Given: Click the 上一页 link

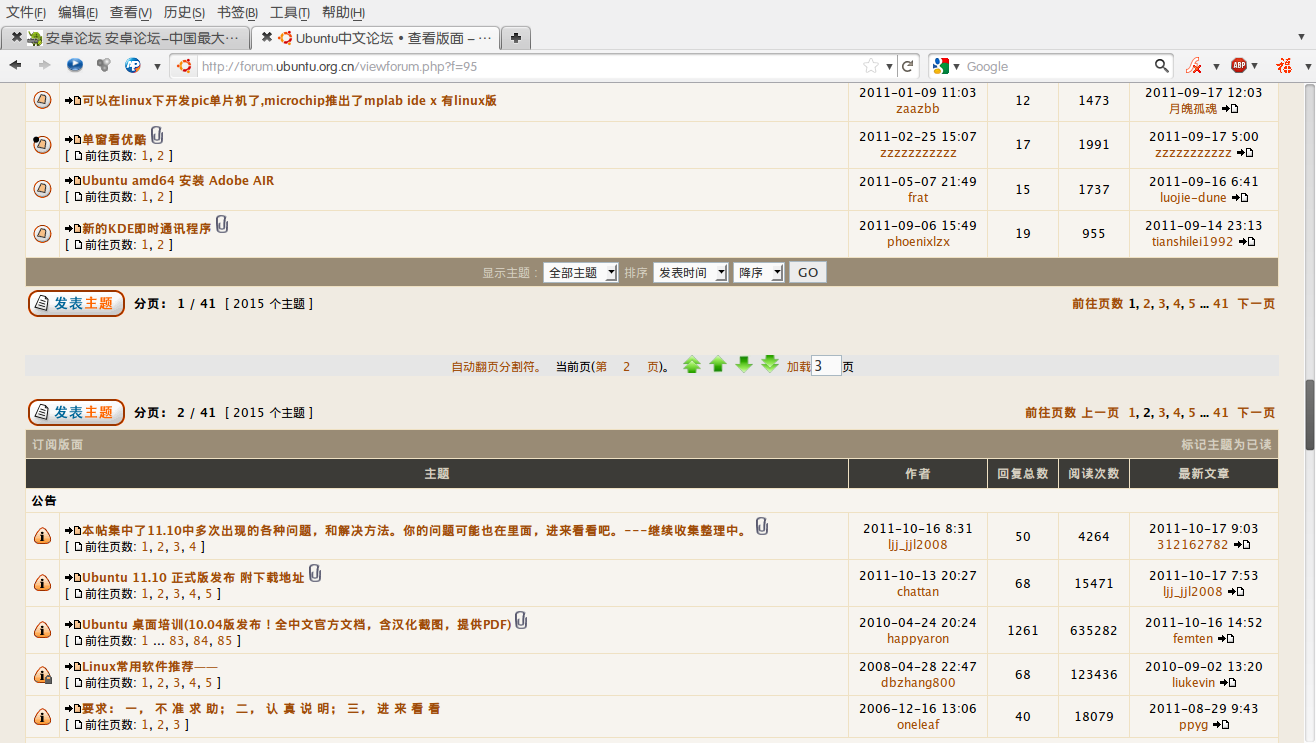Looking at the screenshot, I should pyautogui.click(x=1101, y=413).
